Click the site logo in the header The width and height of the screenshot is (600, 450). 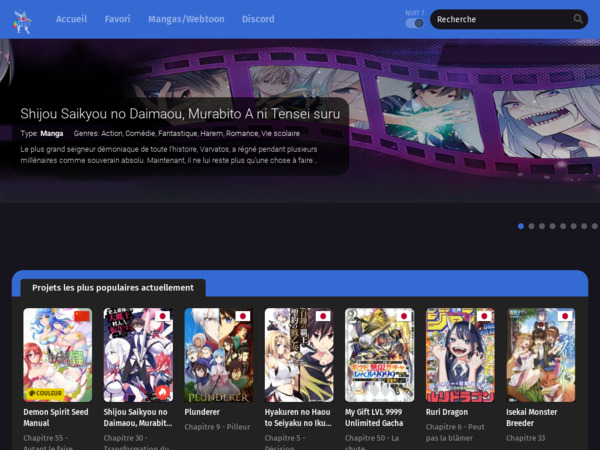point(23,22)
